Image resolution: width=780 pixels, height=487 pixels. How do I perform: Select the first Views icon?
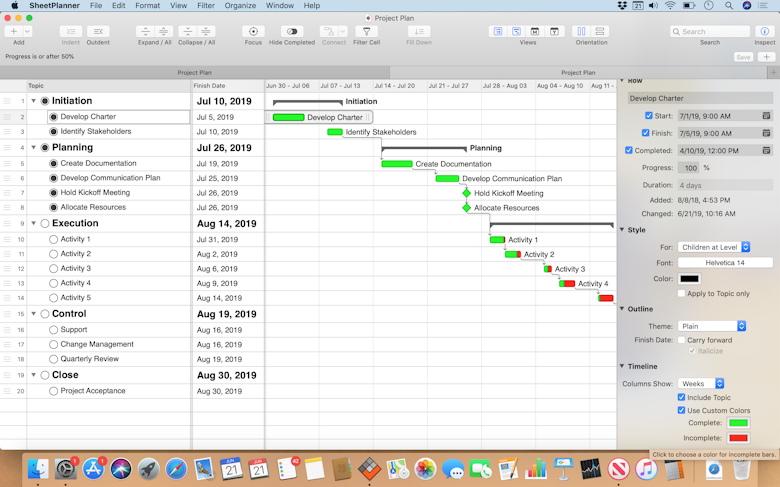pos(498,31)
